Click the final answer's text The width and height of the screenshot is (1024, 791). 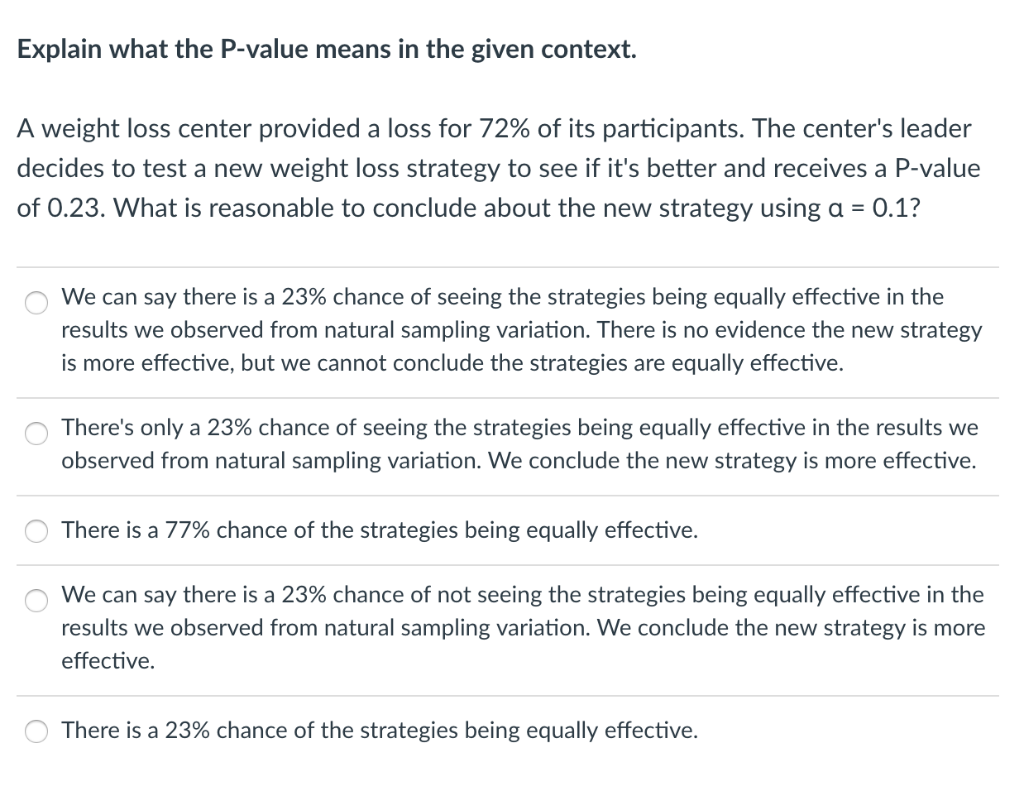[x=380, y=731]
